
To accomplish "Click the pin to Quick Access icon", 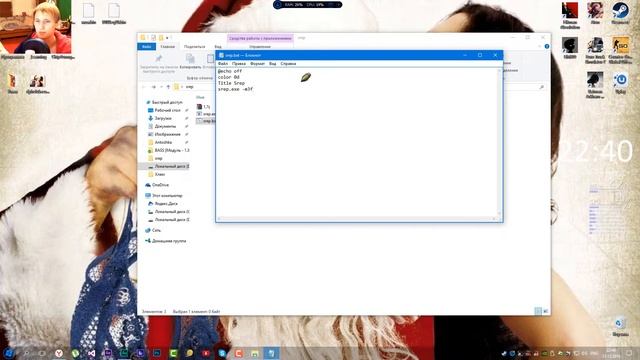I will point(159,58).
